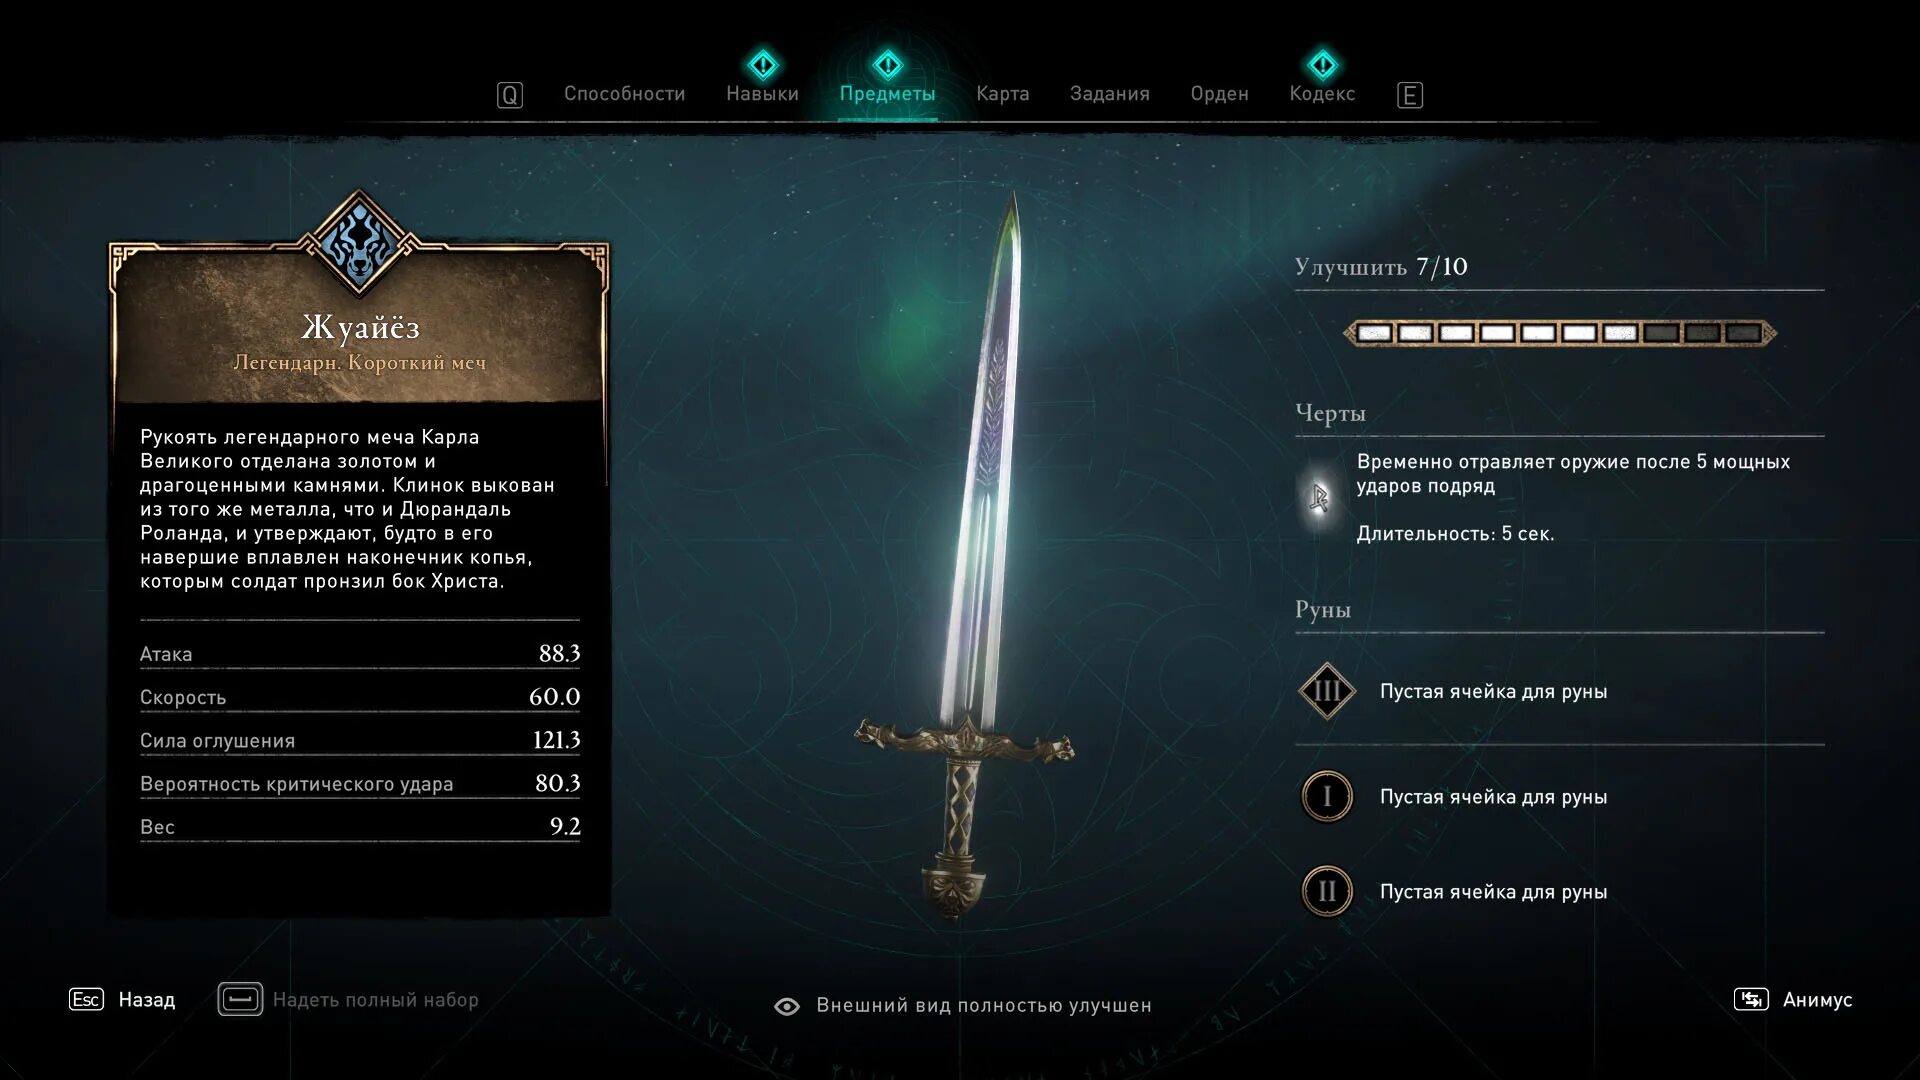The image size is (1920, 1080).
Task: Select the Esc key icon
Action: (86, 999)
